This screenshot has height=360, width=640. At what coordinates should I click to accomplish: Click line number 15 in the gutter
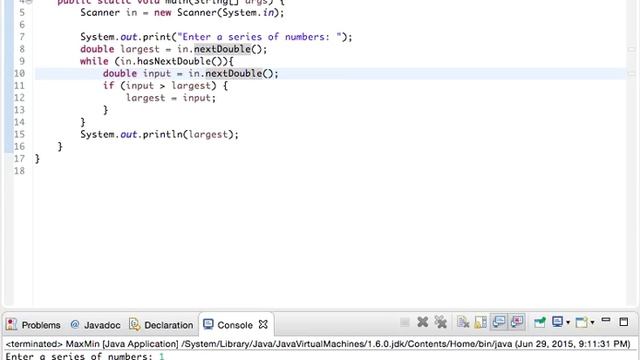click(19, 134)
